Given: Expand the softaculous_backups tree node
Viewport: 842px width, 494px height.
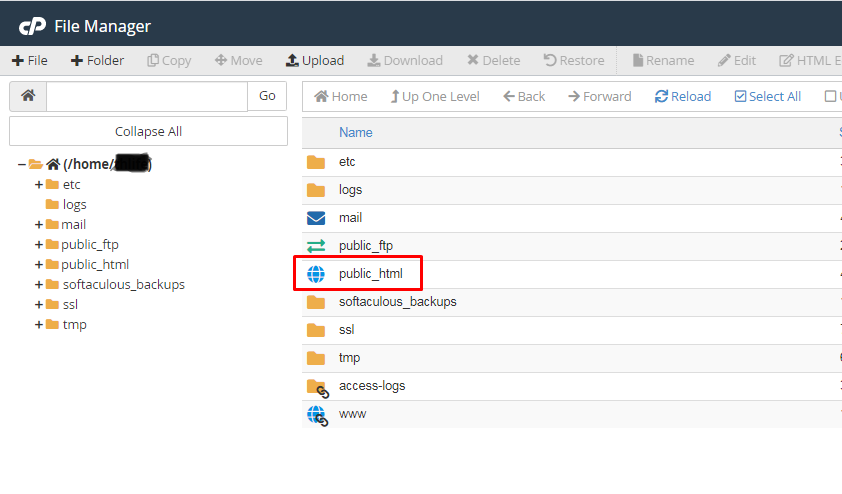Looking at the screenshot, I should (x=39, y=284).
